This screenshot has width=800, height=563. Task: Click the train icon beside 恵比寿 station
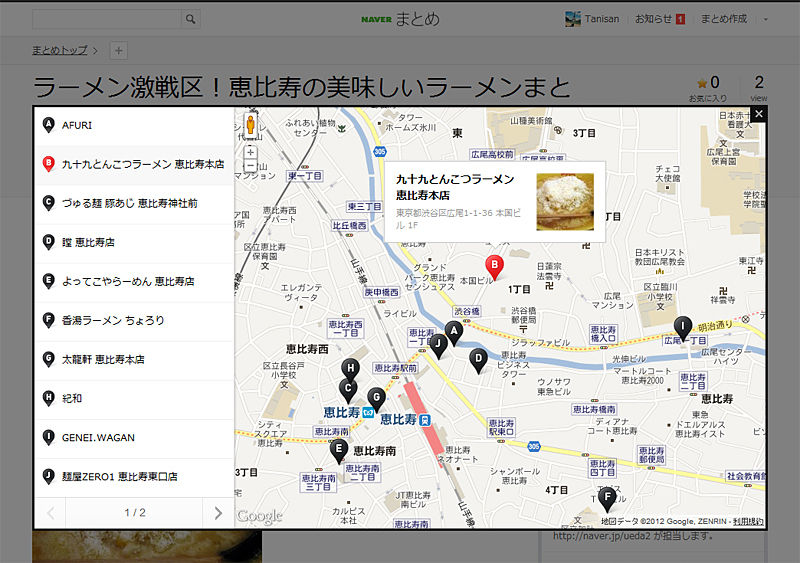tap(425, 420)
